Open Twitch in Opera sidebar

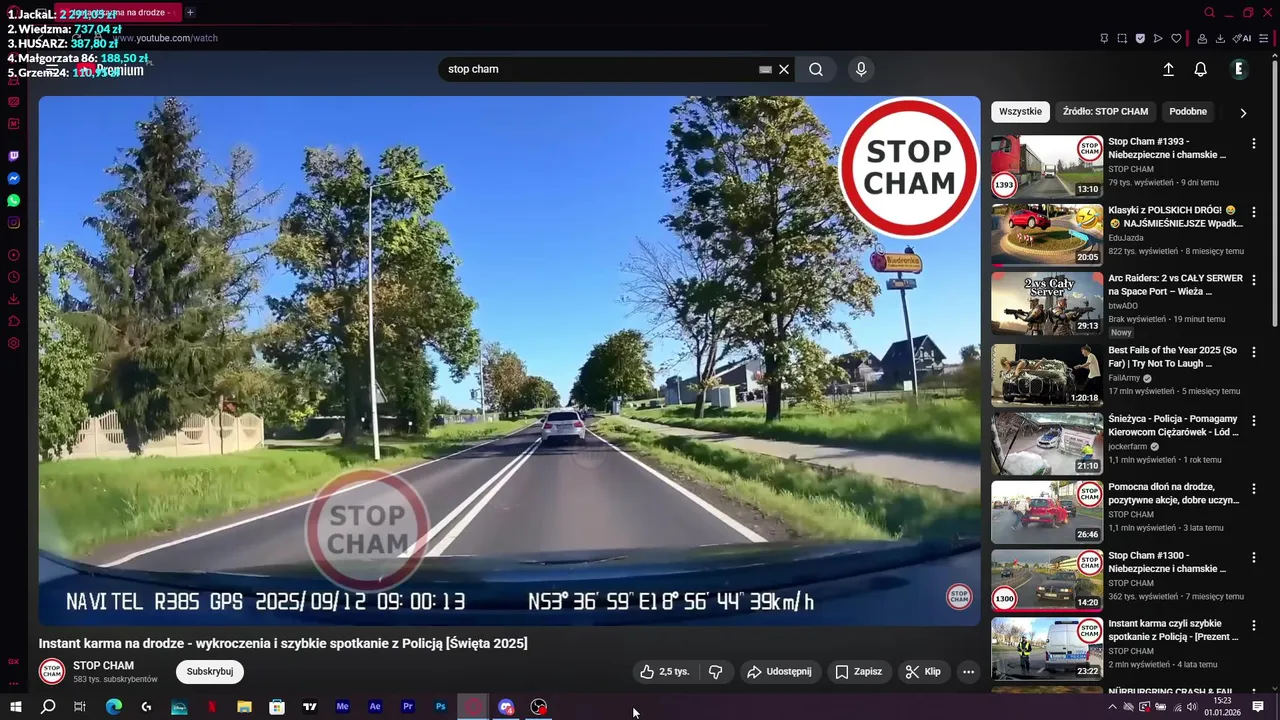14,156
